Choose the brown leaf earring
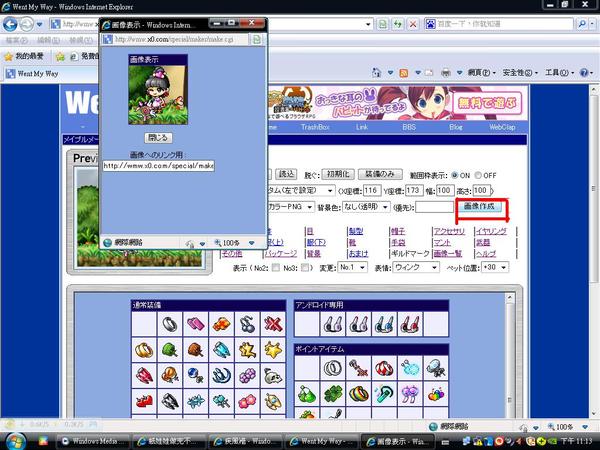Viewport: 600px width, 450px height. [x=196, y=350]
